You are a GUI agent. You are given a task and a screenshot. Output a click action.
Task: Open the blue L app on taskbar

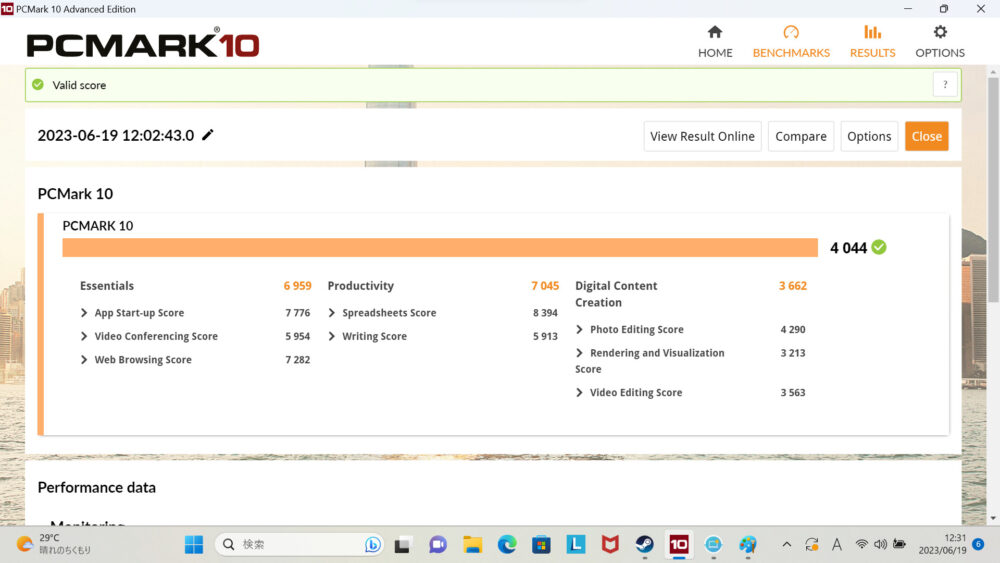pos(576,545)
